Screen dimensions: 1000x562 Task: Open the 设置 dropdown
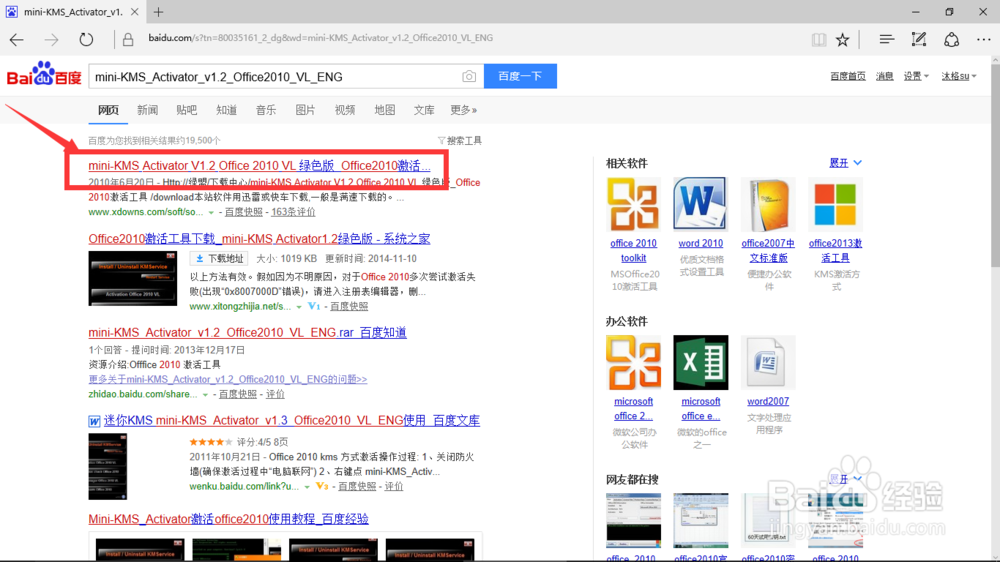(x=916, y=76)
